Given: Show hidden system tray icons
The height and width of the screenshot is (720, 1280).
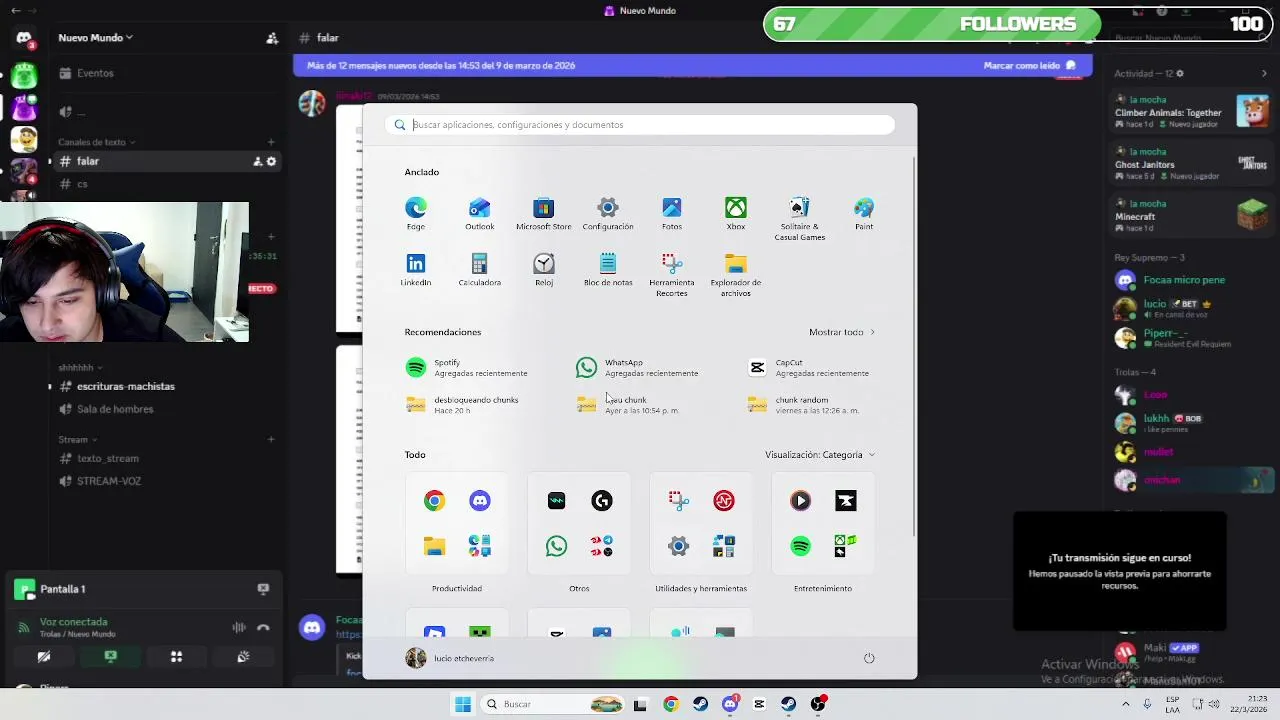Looking at the screenshot, I should (x=1126, y=704).
